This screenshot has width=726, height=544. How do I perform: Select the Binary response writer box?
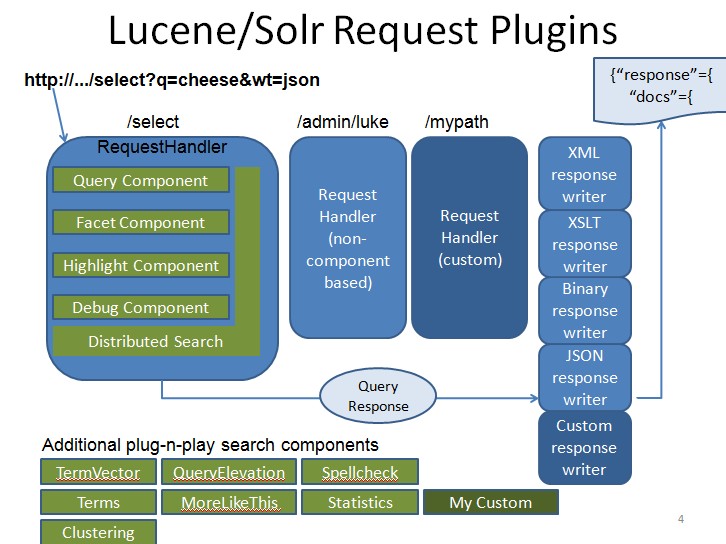[585, 311]
